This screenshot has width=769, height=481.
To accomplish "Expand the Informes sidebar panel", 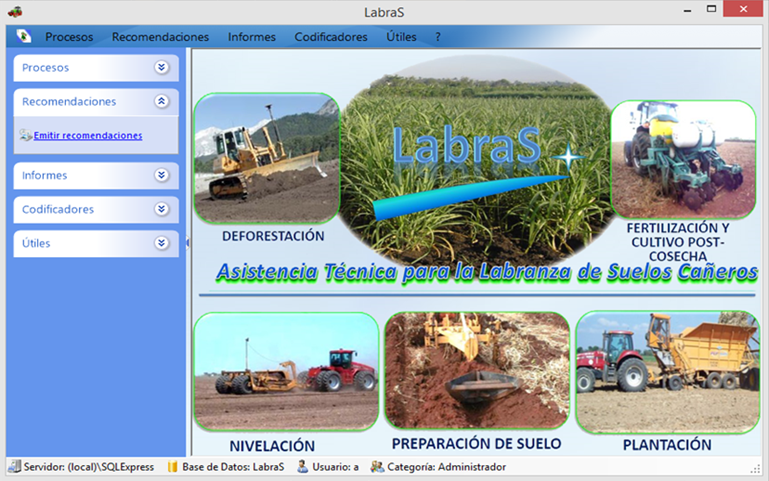I will [x=162, y=176].
